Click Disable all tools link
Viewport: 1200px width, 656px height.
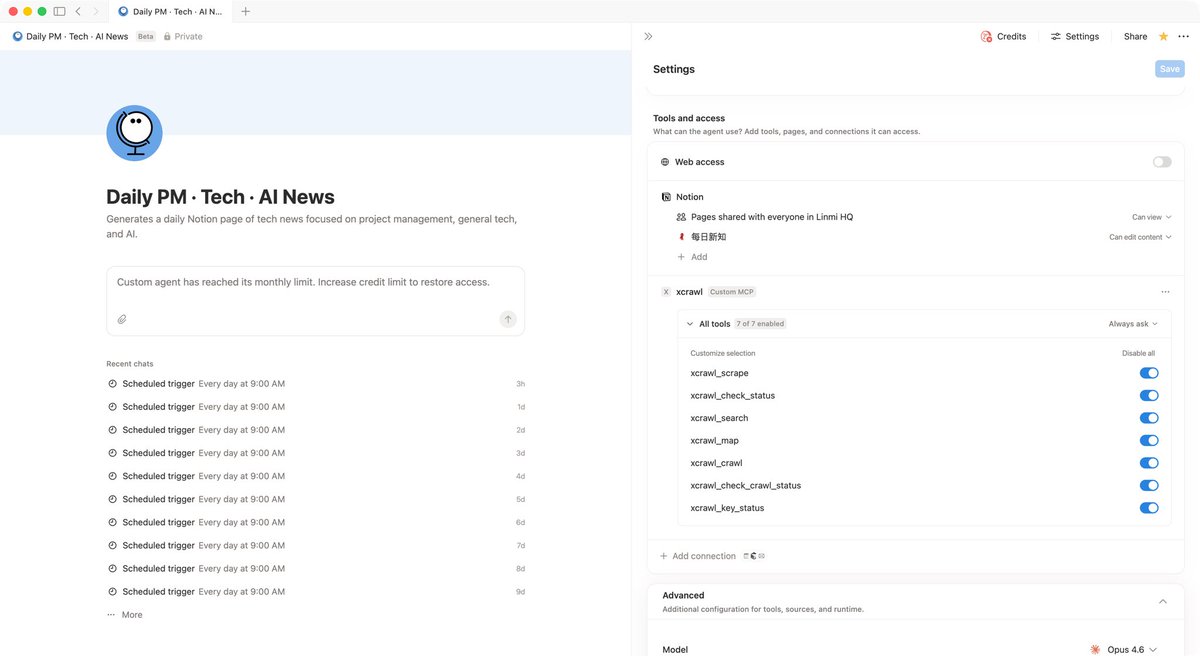click(x=1138, y=353)
